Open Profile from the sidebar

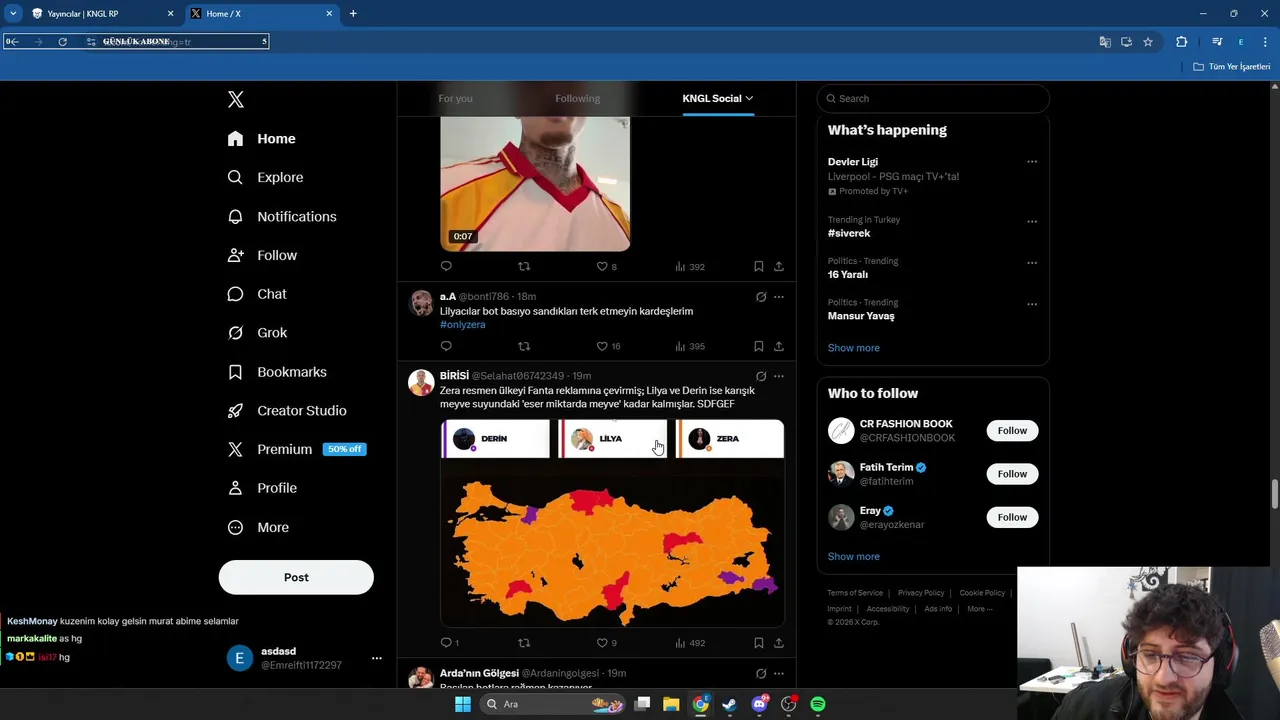click(262, 488)
